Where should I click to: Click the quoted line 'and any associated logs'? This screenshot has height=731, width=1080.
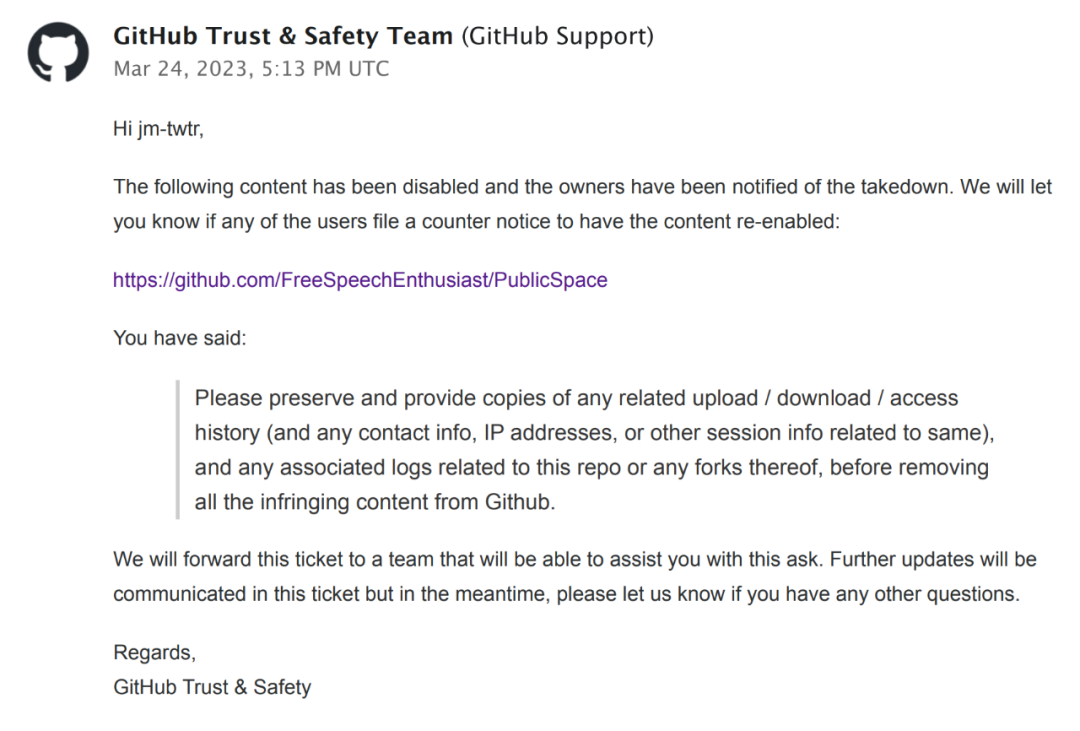click(x=591, y=467)
